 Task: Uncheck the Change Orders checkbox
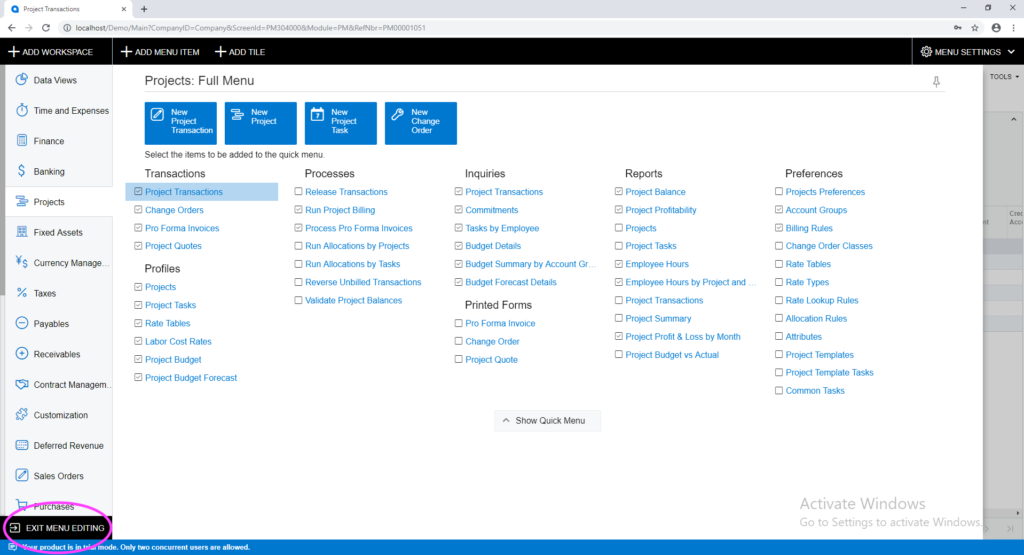[x=138, y=210]
